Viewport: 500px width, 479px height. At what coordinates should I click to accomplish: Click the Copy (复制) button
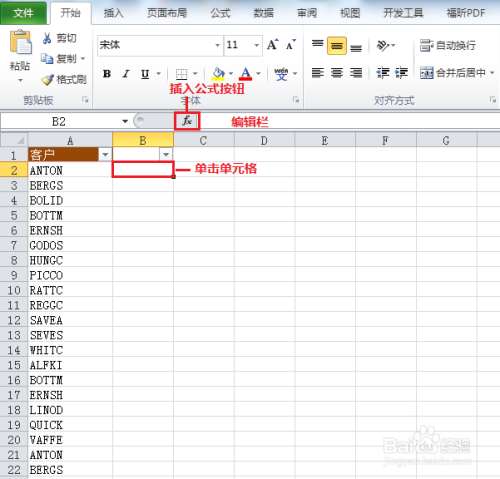point(59,59)
